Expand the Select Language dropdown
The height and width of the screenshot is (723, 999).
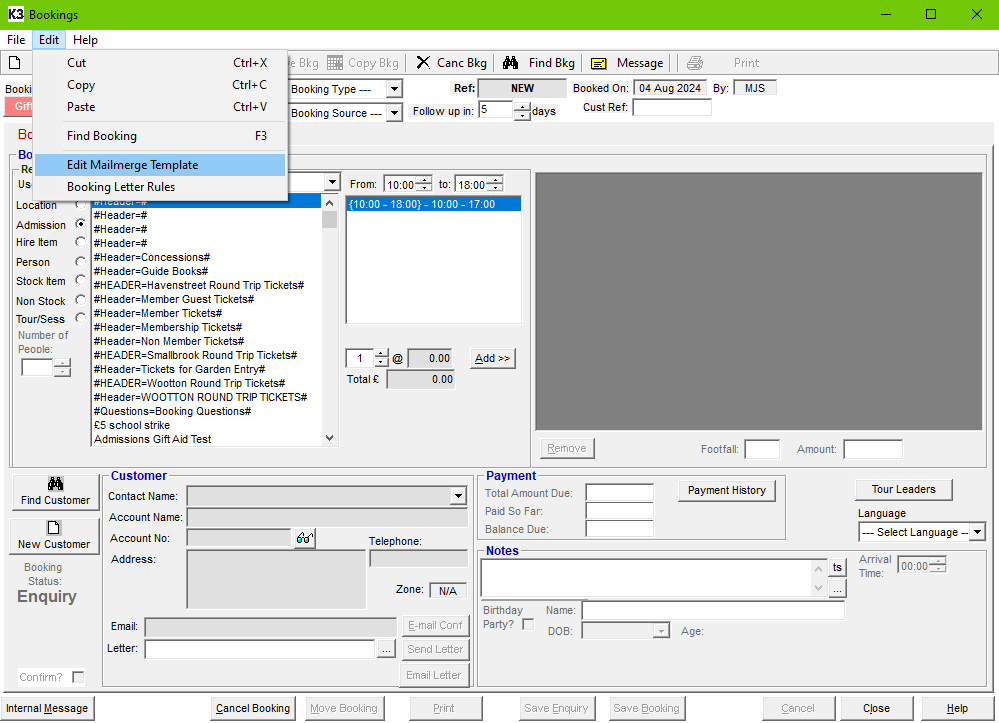(977, 532)
